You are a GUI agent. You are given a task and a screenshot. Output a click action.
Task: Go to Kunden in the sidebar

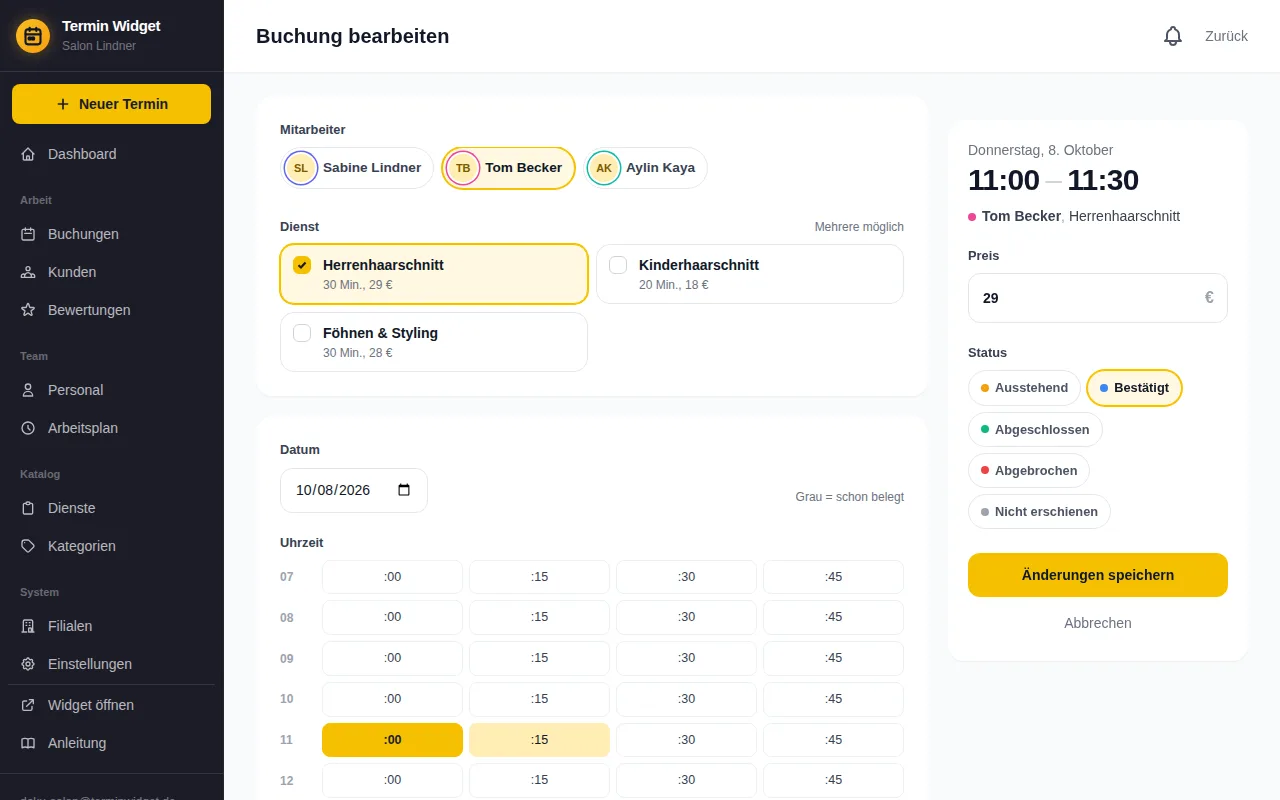pos(112,272)
